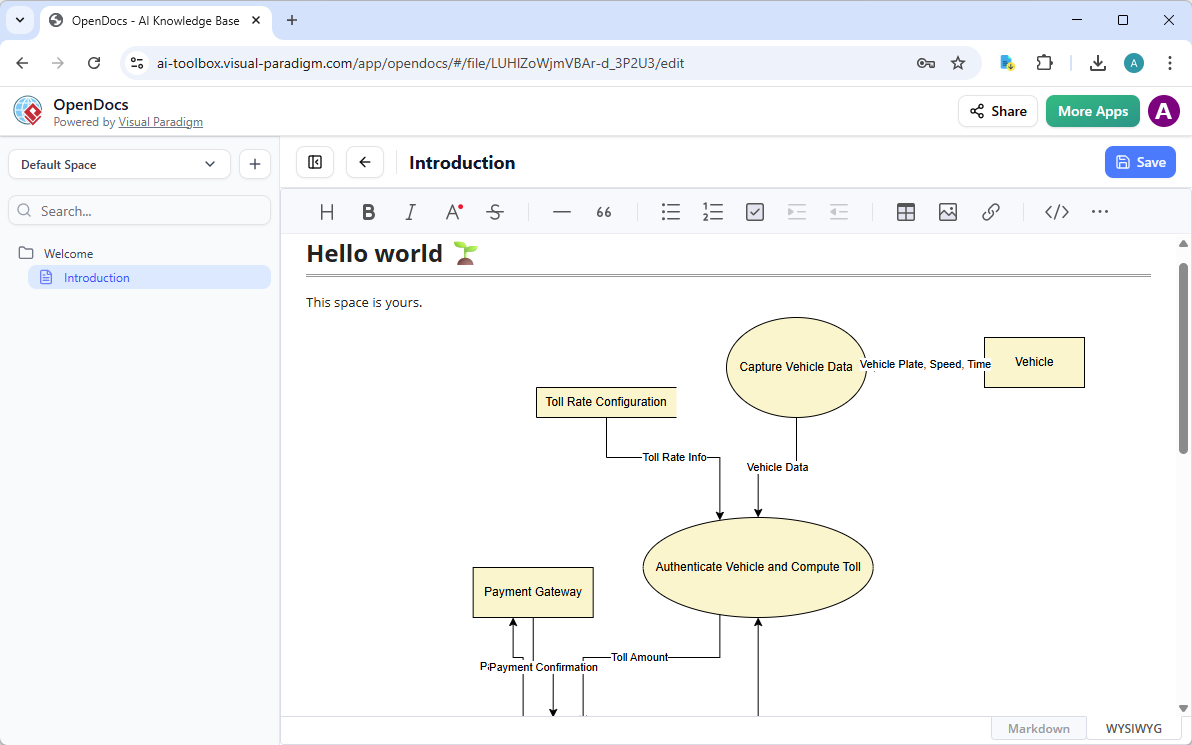
Task: Select the Introduction page in sidebar
Action: point(97,277)
